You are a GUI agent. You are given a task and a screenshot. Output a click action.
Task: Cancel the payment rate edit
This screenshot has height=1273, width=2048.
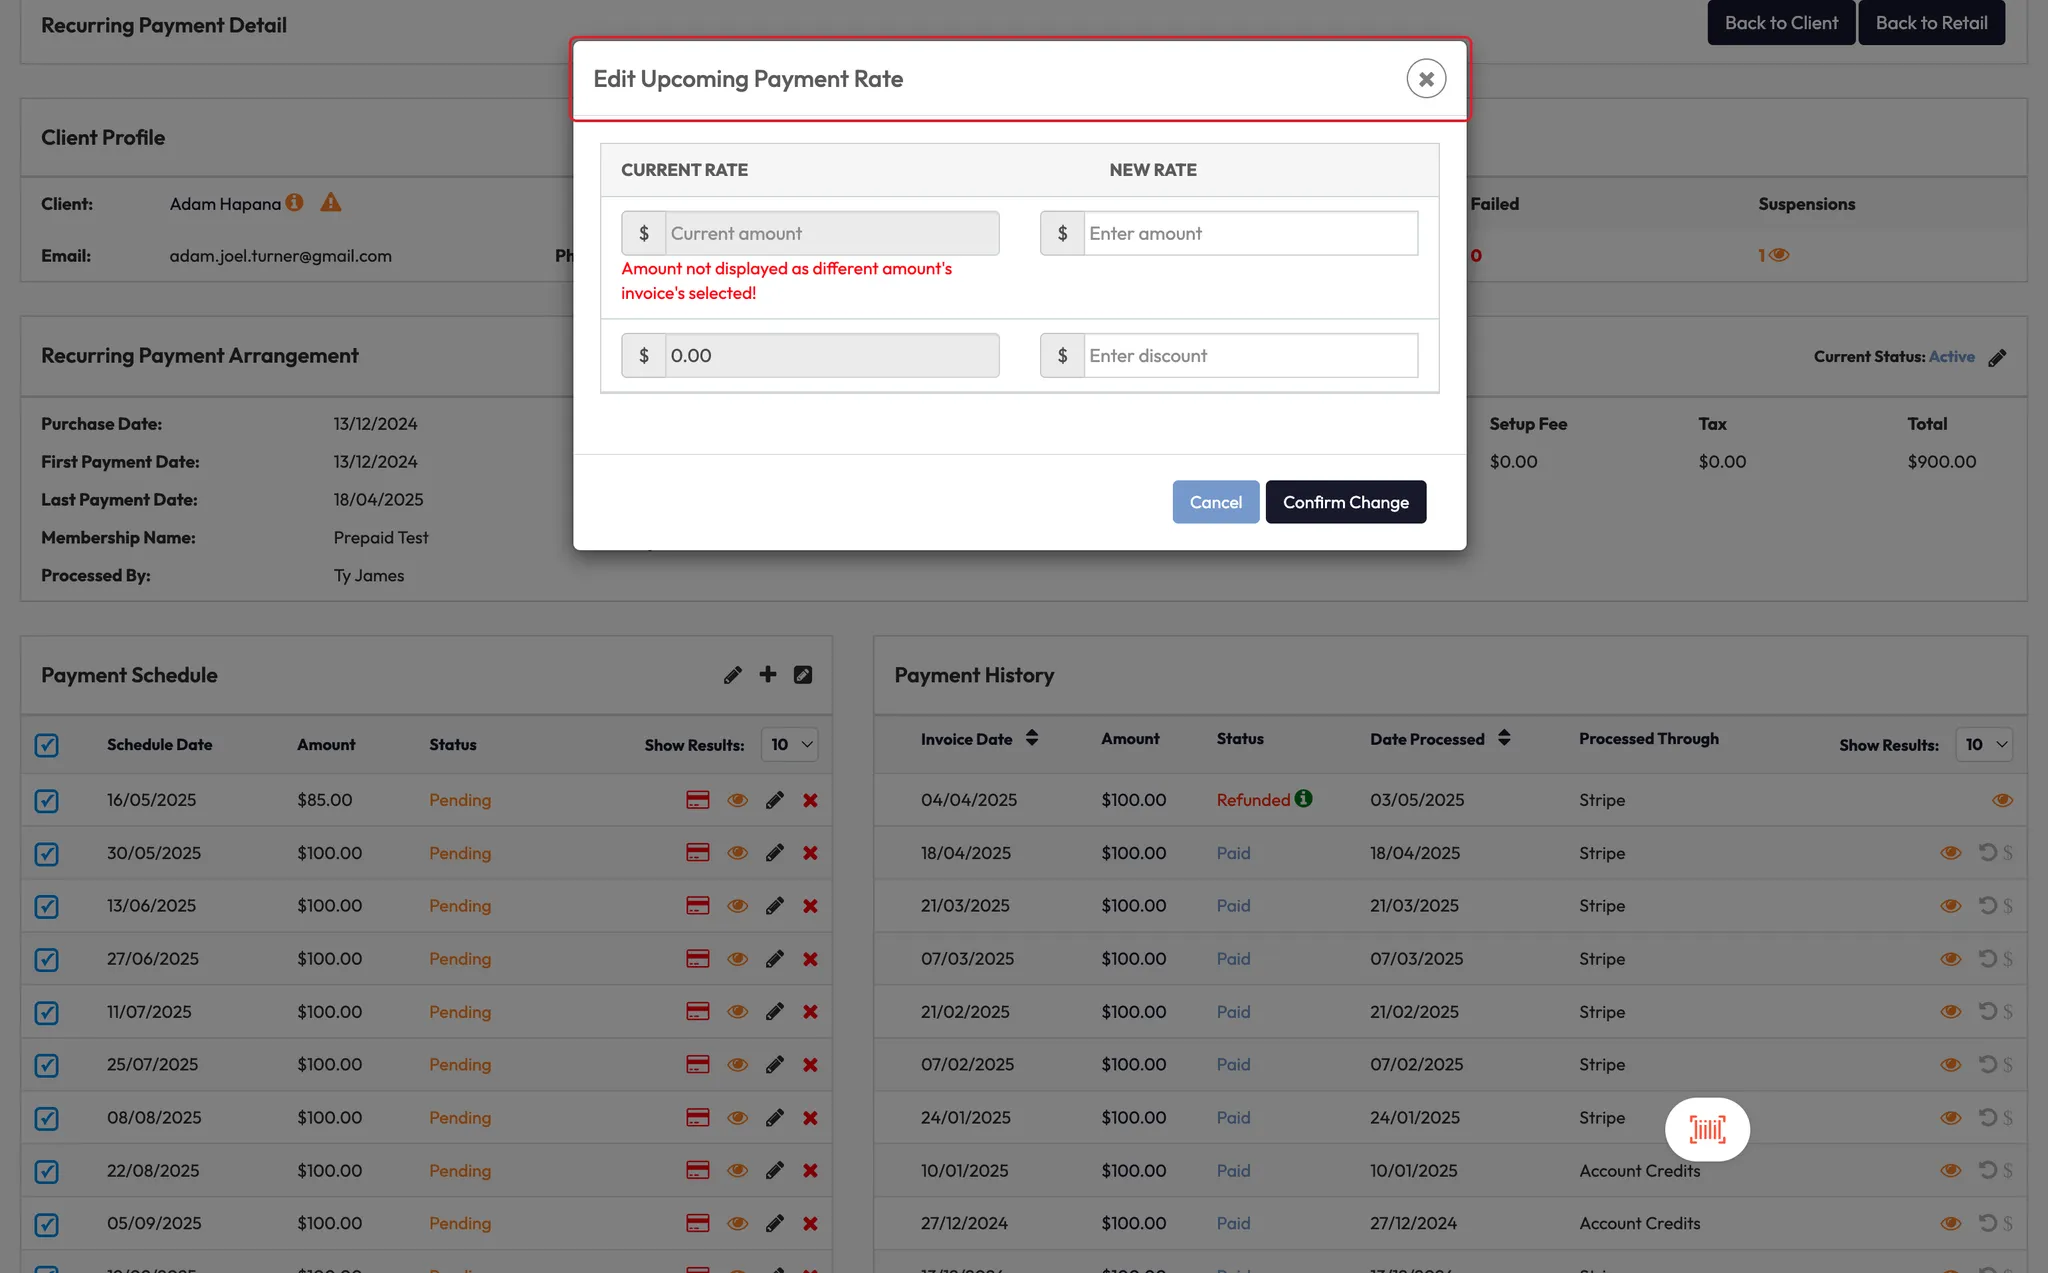click(x=1215, y=502)
